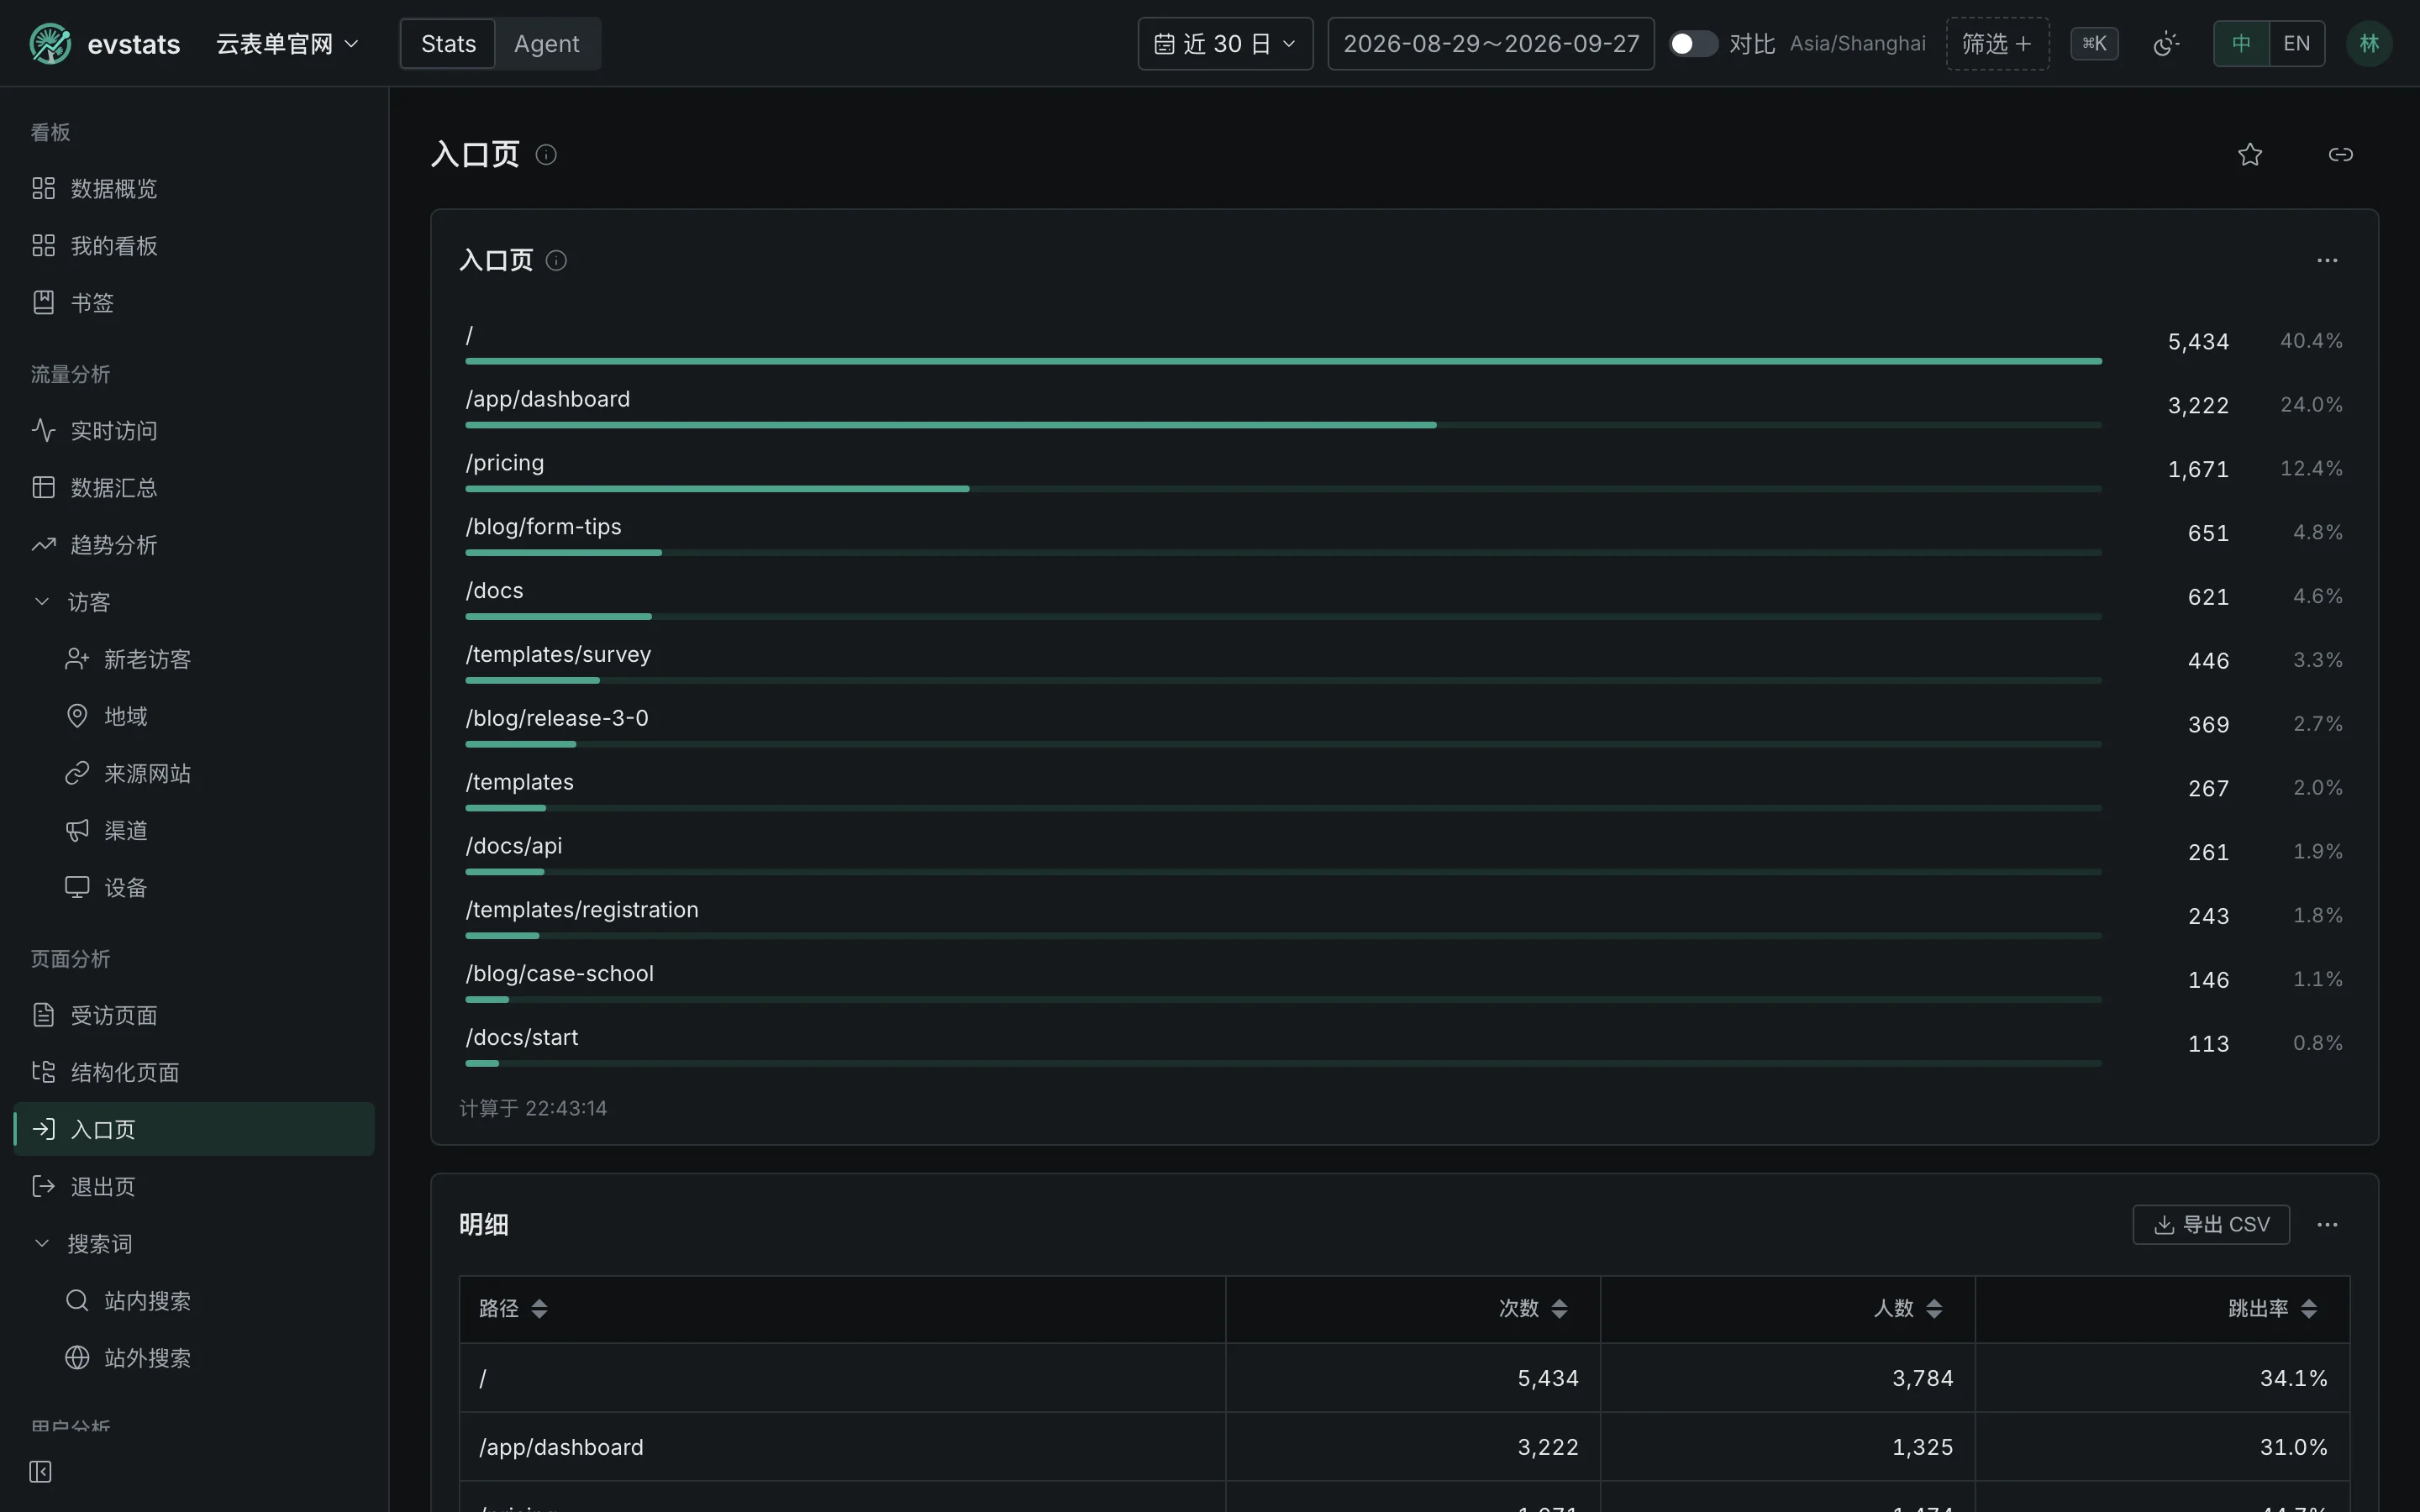This screenshot has width=2420, height=1512.
Task: Click the evstats logo icon
Action: coord(50,44)
